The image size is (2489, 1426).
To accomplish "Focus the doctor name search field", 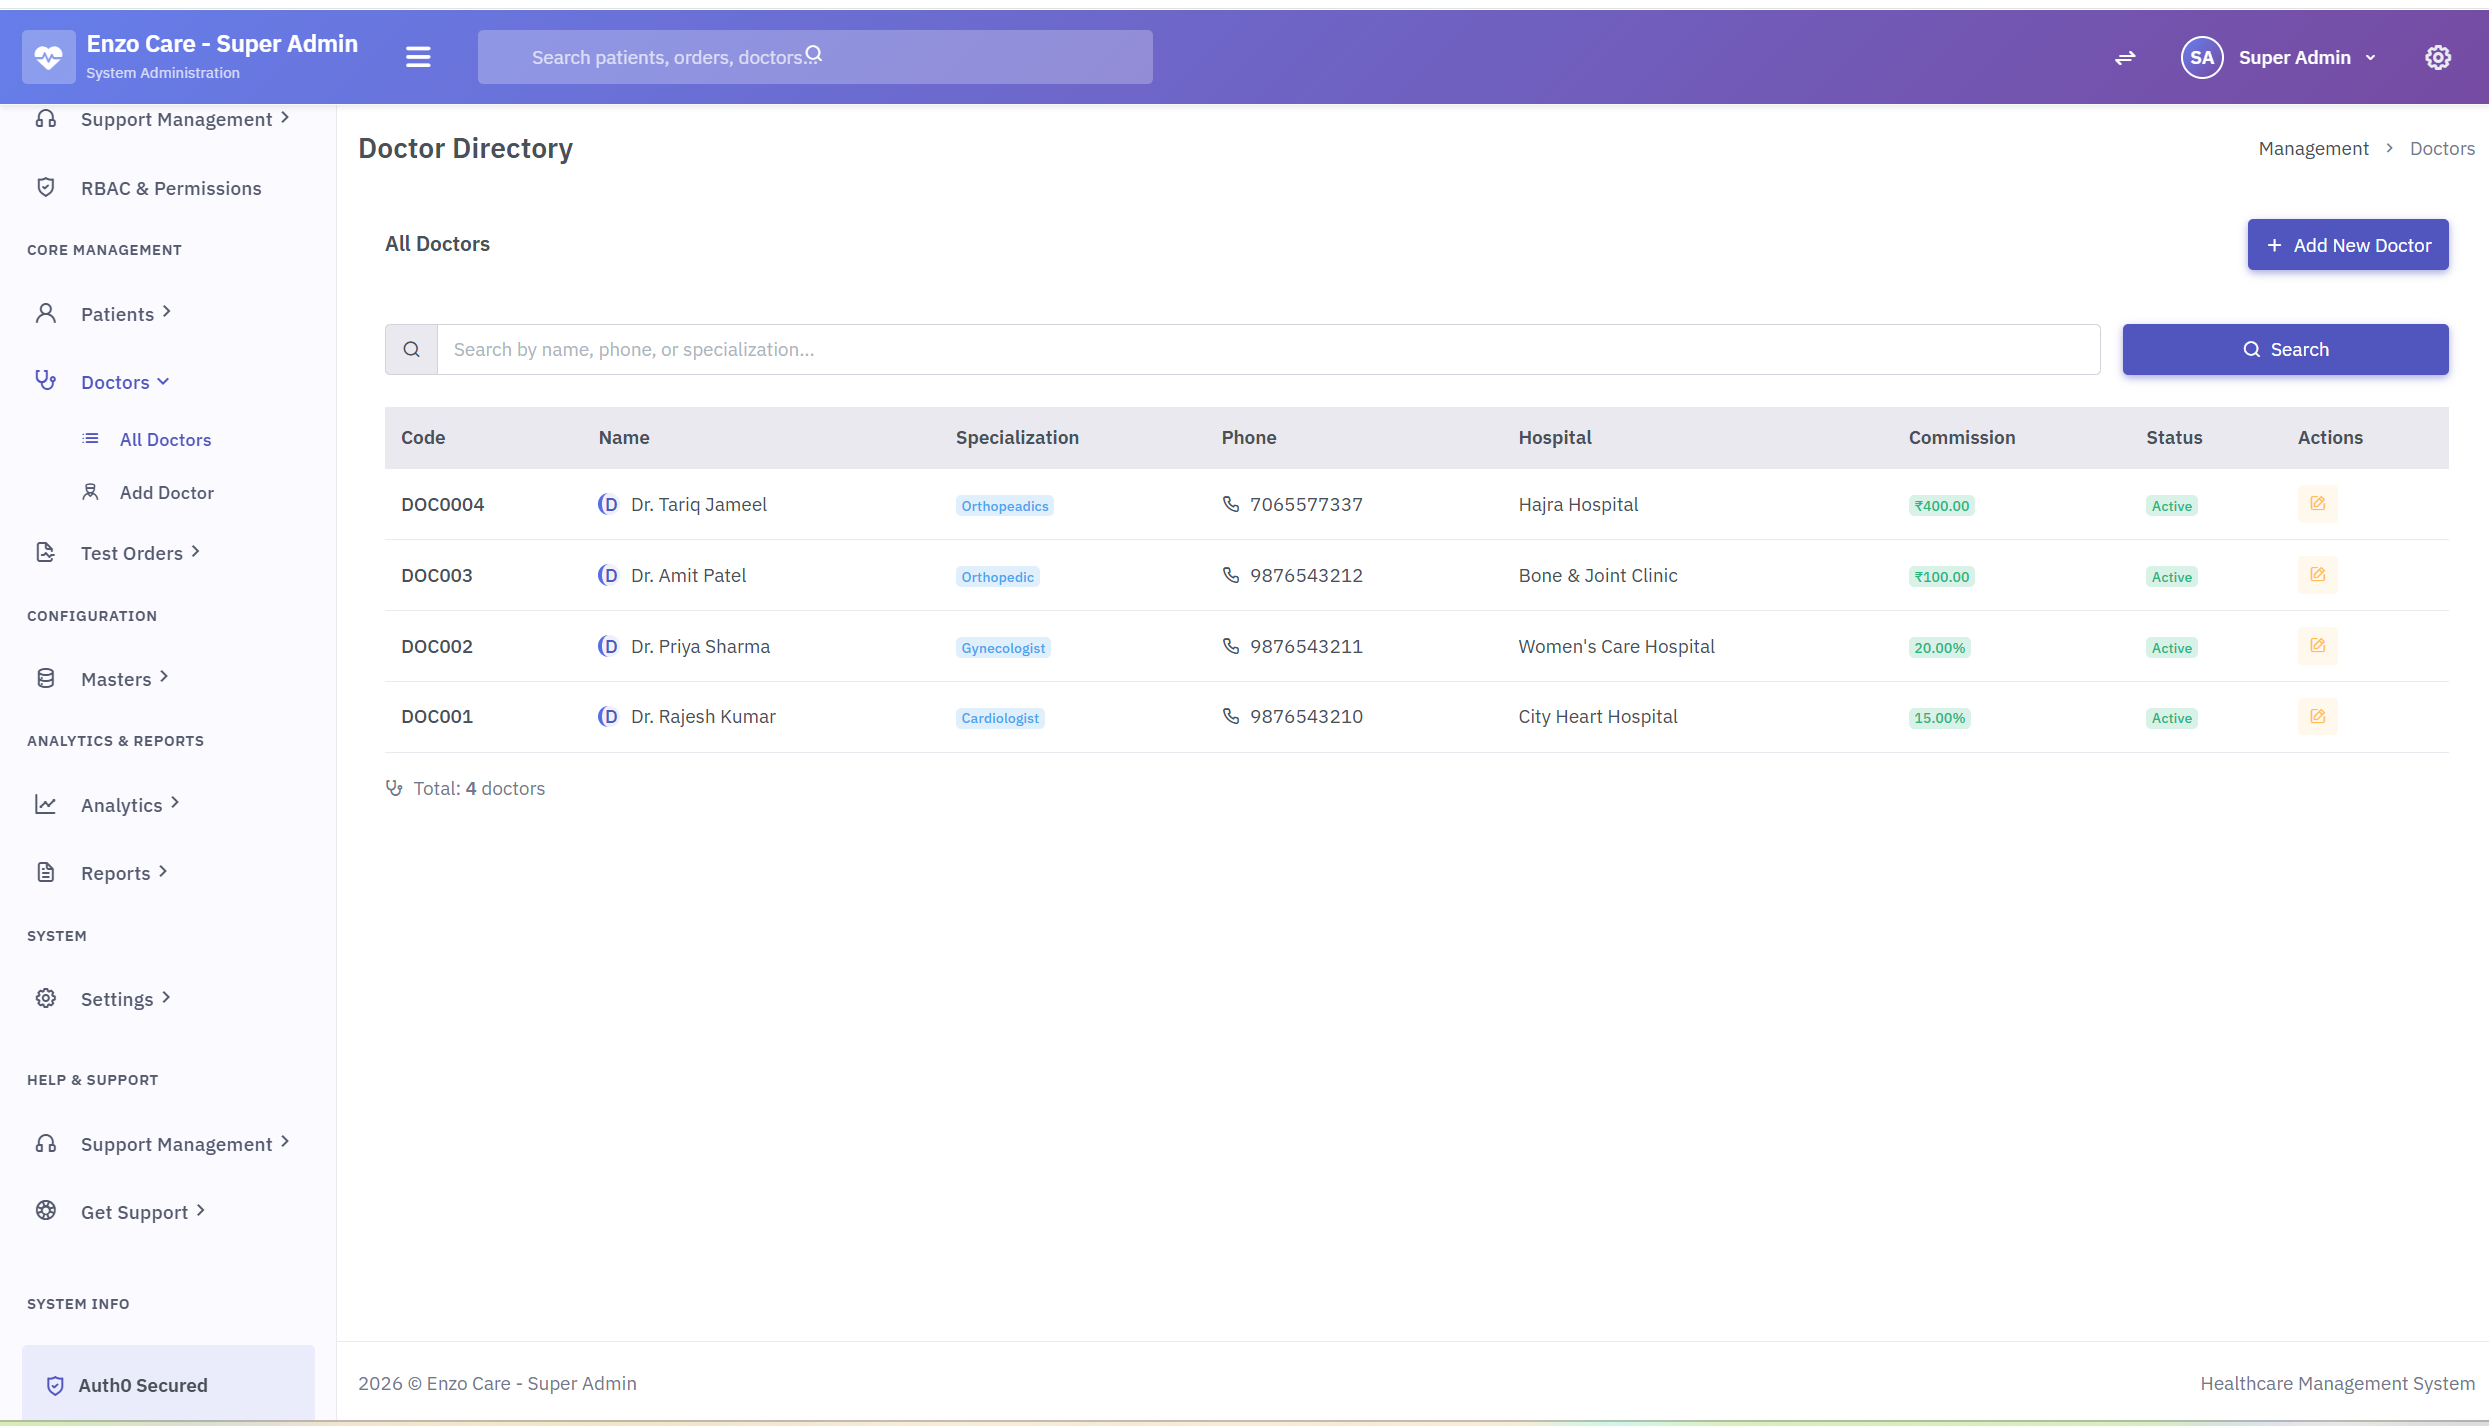I will [x=1267, y=350].
